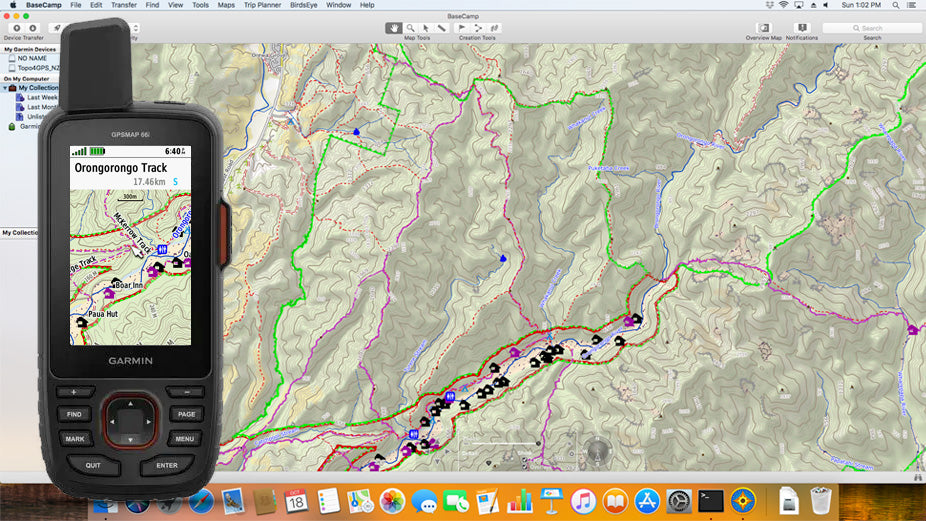Image resolution: width=926 pixels, height=521 pixels.
Task: Click the blue water drop near Puketaha valley
Action: (x=503, y=258)
